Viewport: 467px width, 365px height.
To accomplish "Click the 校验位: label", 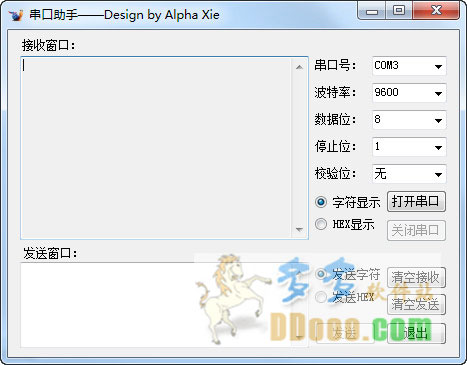I will point(335,173).
